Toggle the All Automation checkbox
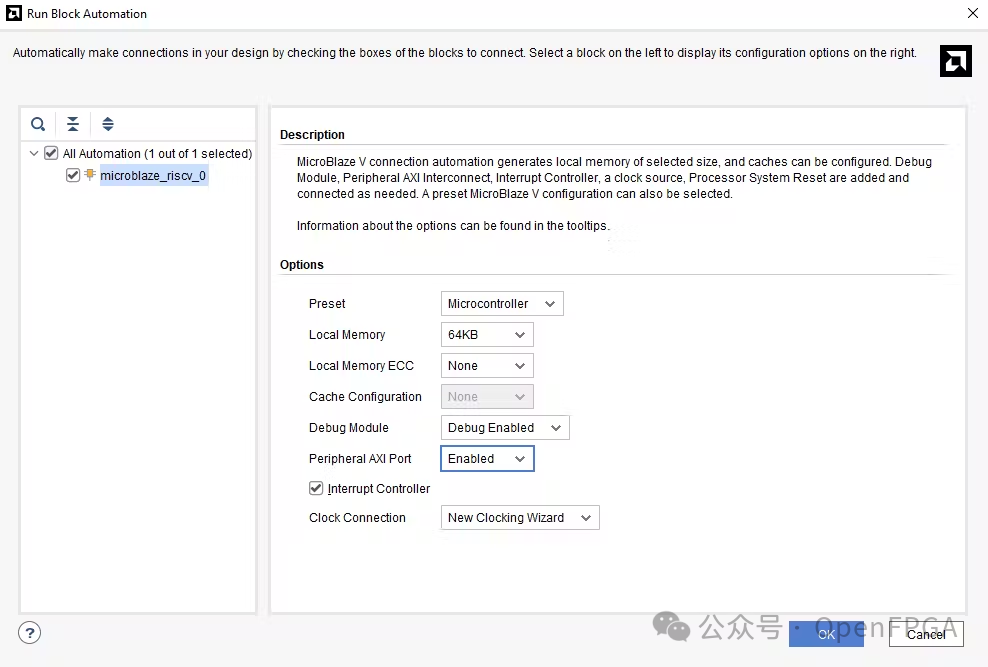Screen dimensions: 988x667 tap(51, 153)
